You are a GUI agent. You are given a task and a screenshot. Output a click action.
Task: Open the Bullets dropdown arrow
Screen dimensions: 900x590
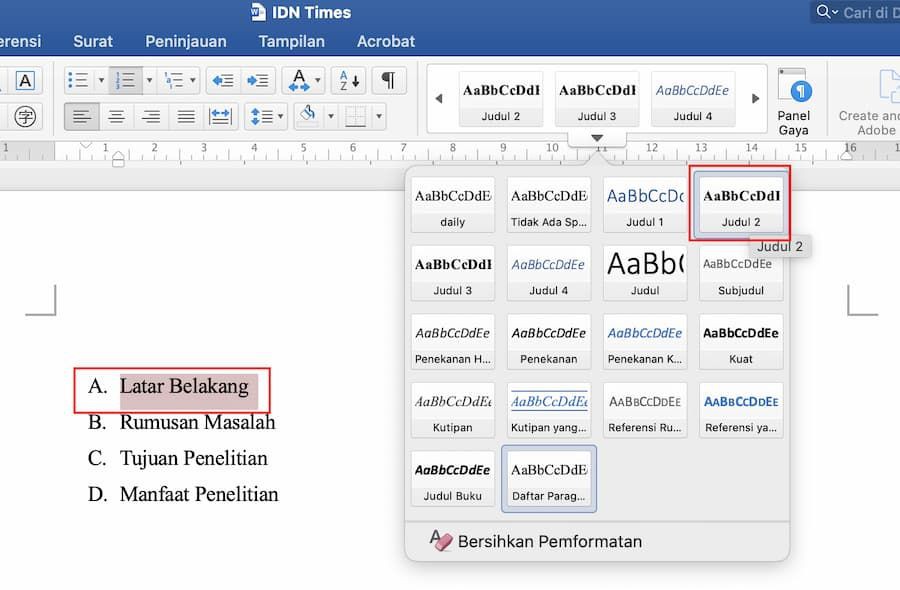tap(101, 80)
